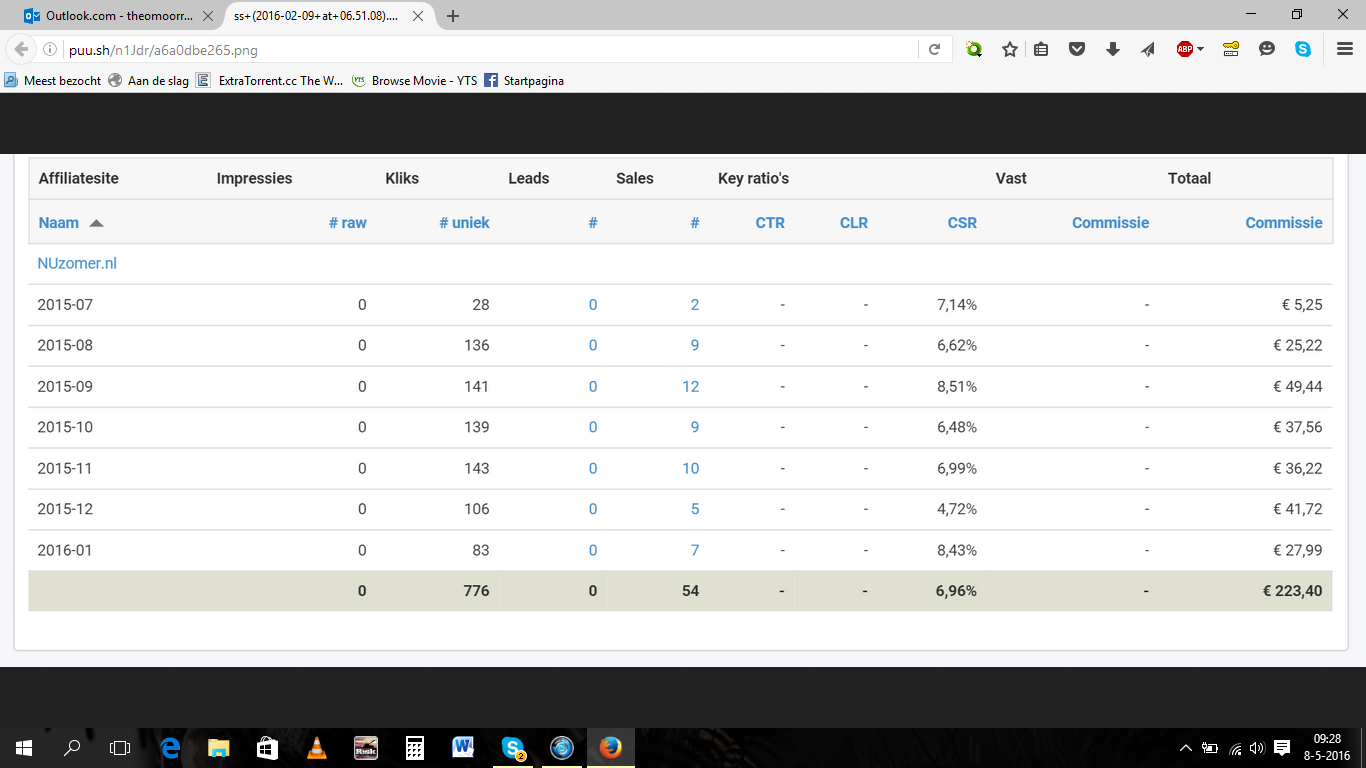This screenshot has width=1366, height=768.
Task: Sort table by Naam column arrow
Action: click(96, 223)
